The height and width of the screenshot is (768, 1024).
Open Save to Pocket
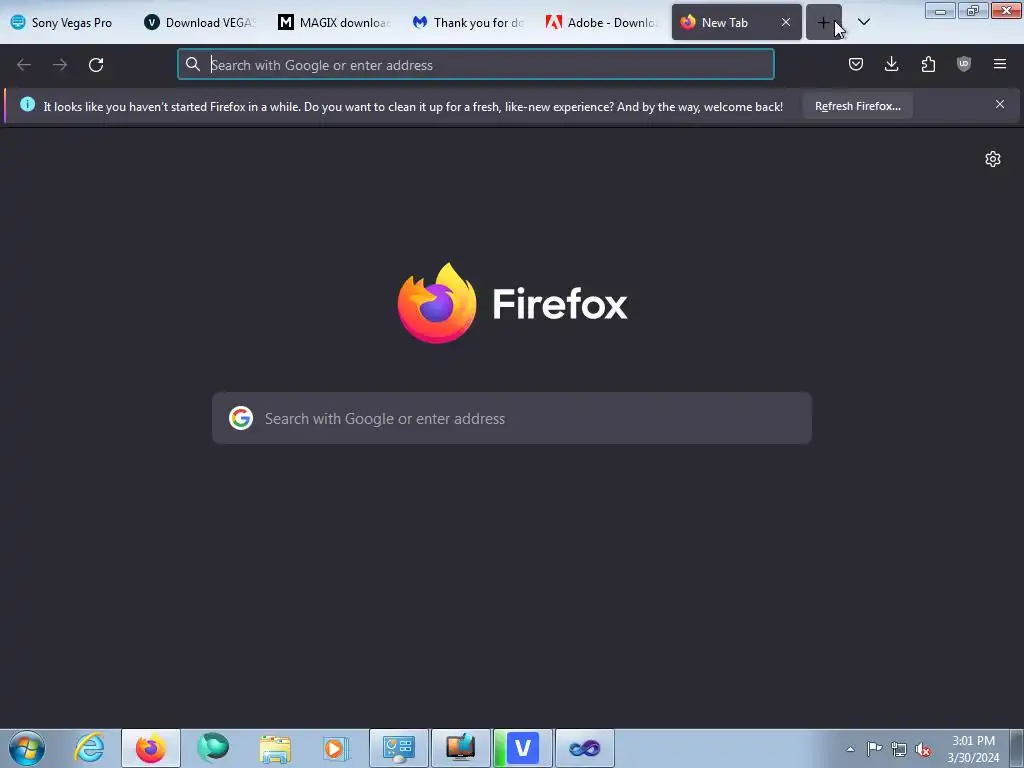[856, 64]
